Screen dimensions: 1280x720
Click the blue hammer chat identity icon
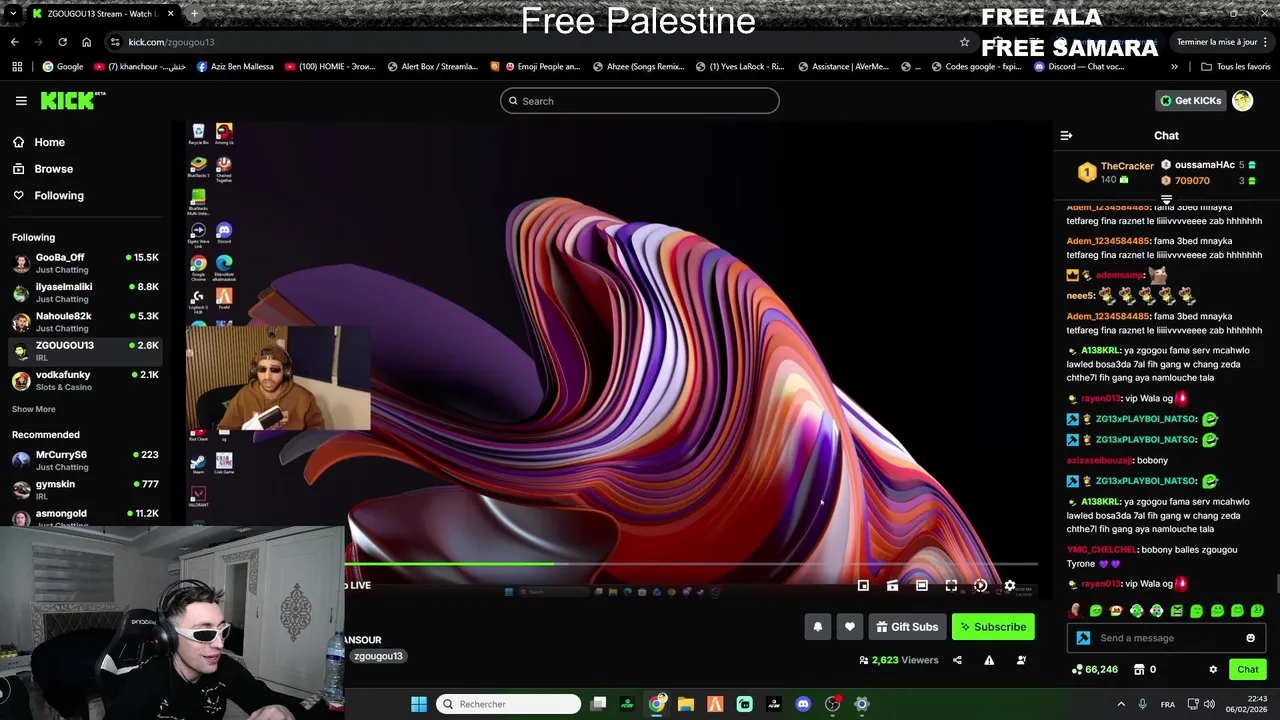pos(1083,638)
